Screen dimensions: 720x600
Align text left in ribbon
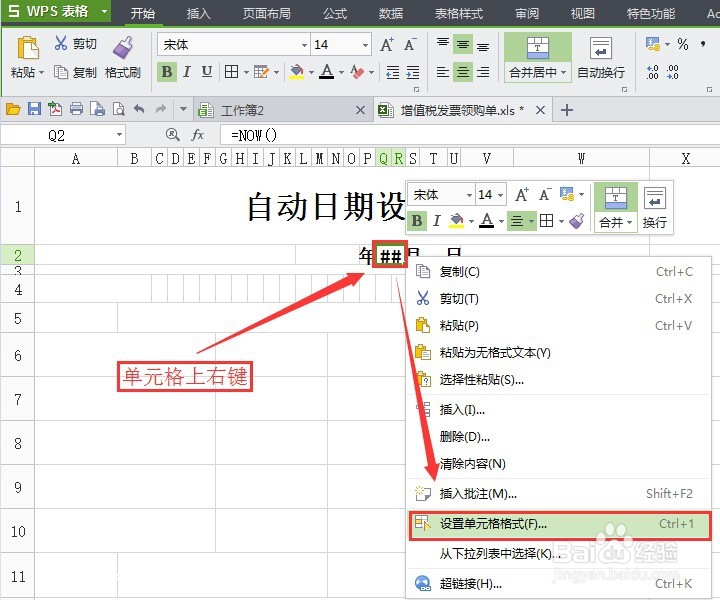click(443, 72)
